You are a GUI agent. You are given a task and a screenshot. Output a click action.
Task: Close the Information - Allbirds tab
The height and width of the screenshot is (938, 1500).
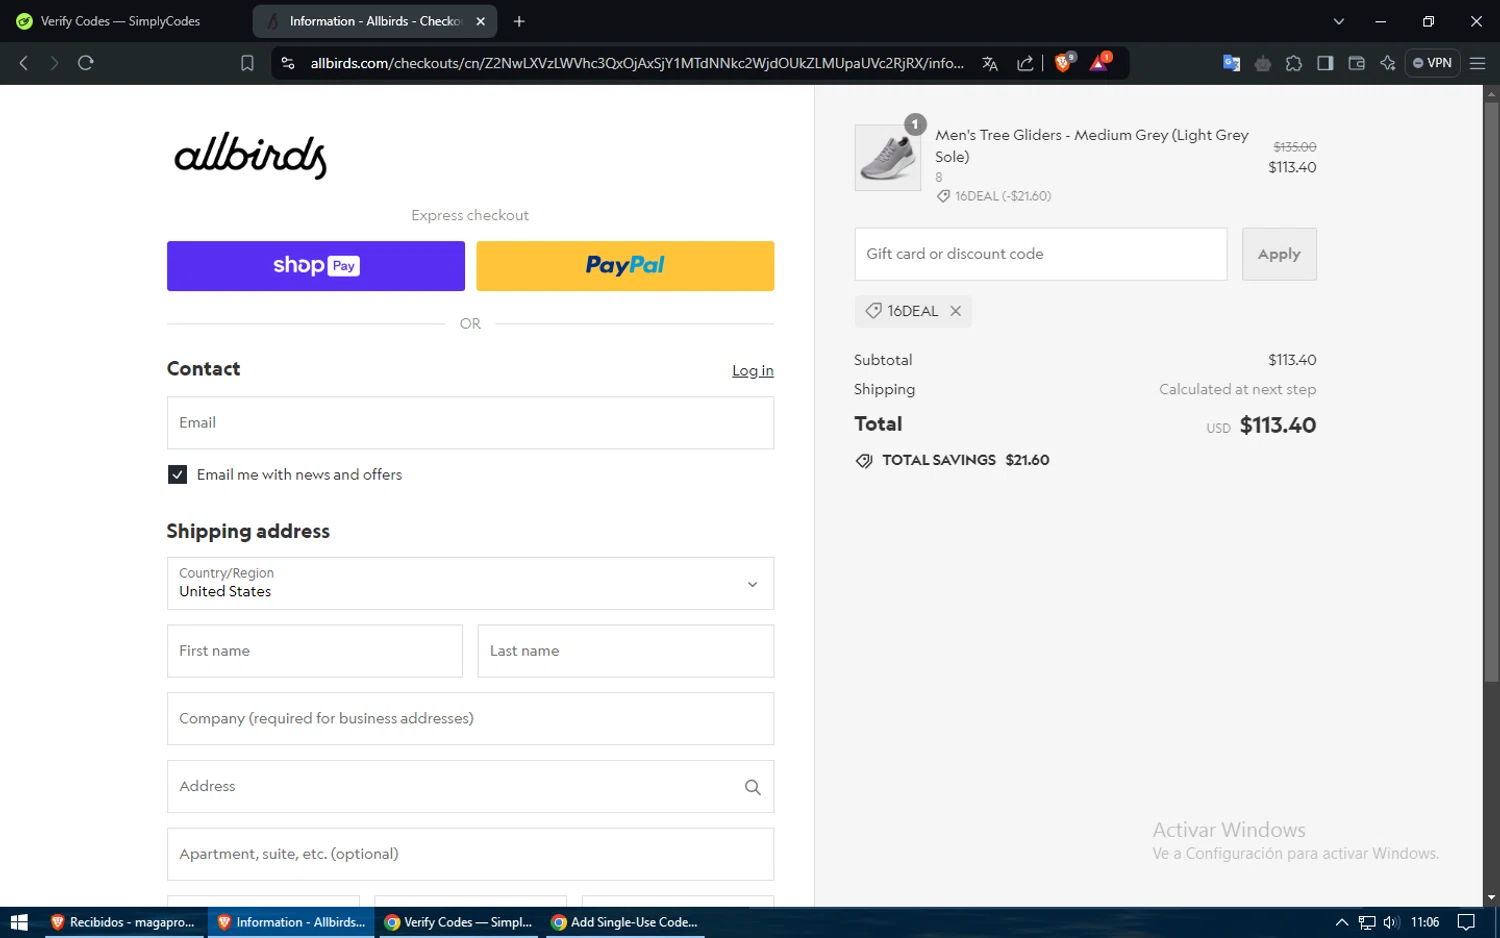480,21
